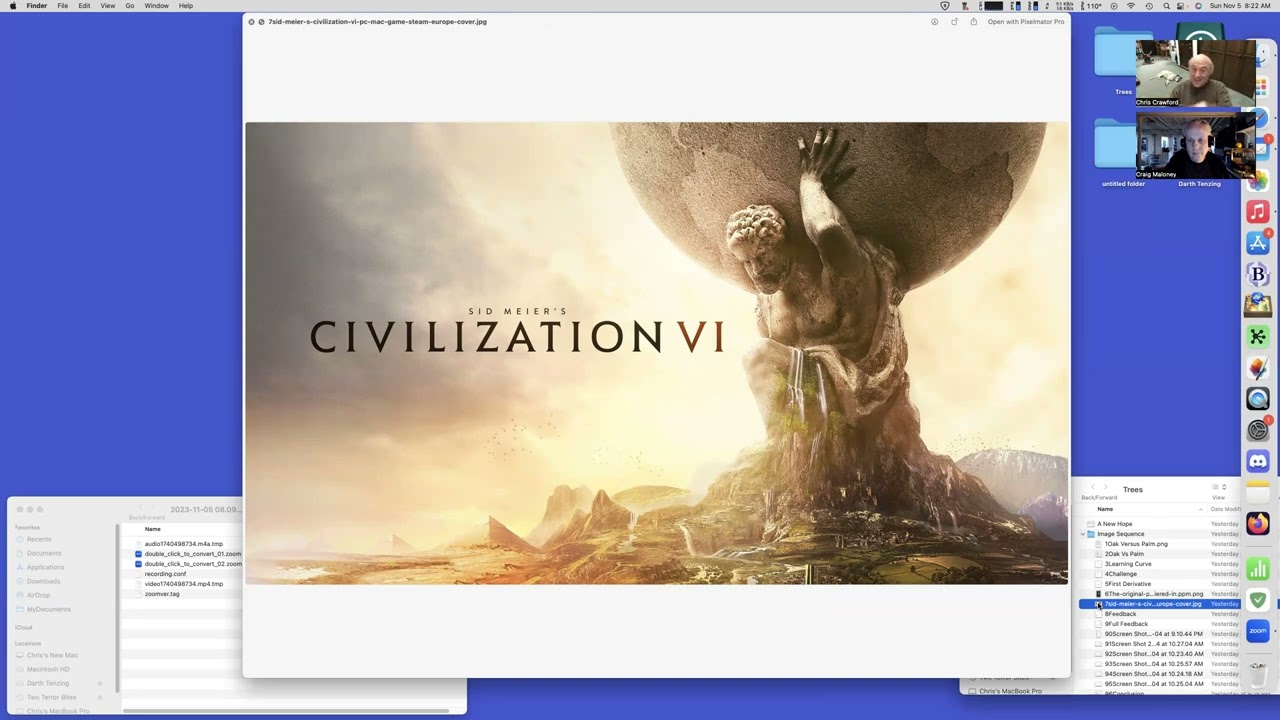The image size is (1280, 720).
Task: Select Applications in Finder sidebar
Action: 45,567
